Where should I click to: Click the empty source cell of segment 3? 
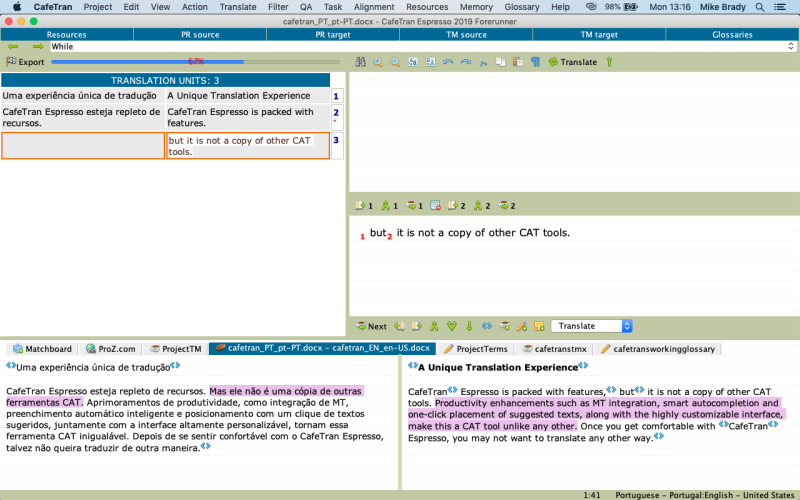coord(83,146)
